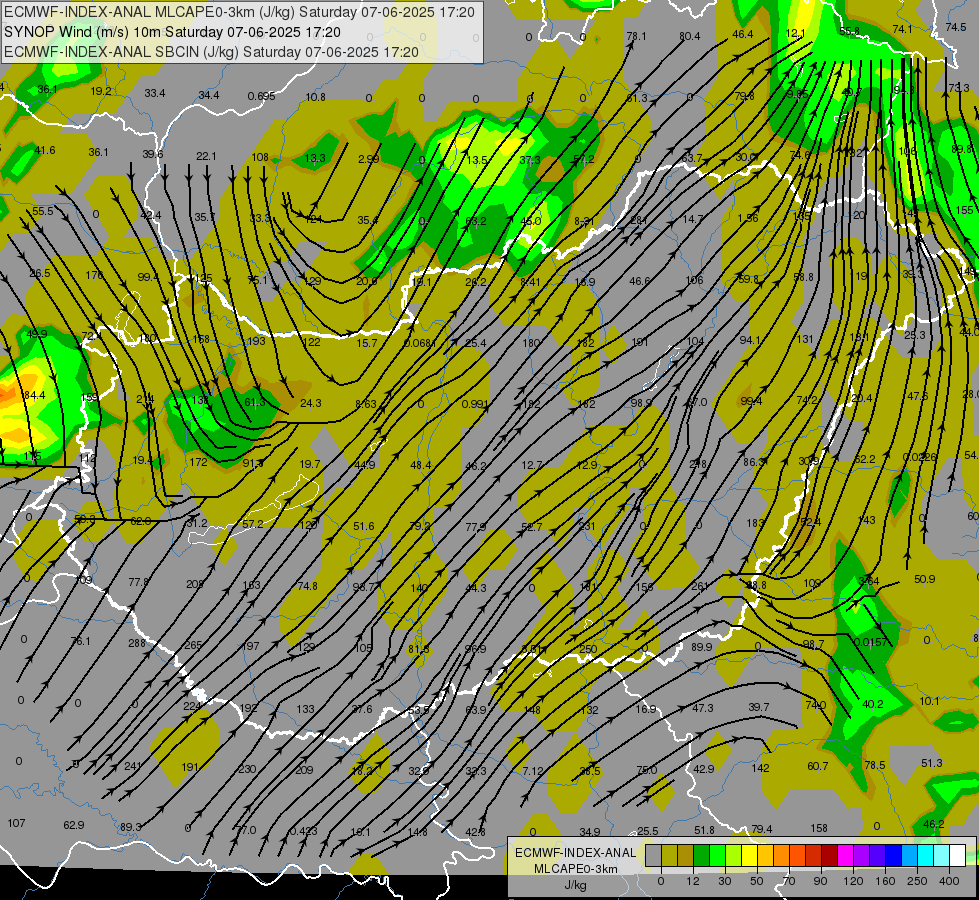Click the legend tick label 50
Image resolution: width=979 pixels, height=900 pixels.
pos(756,881)
